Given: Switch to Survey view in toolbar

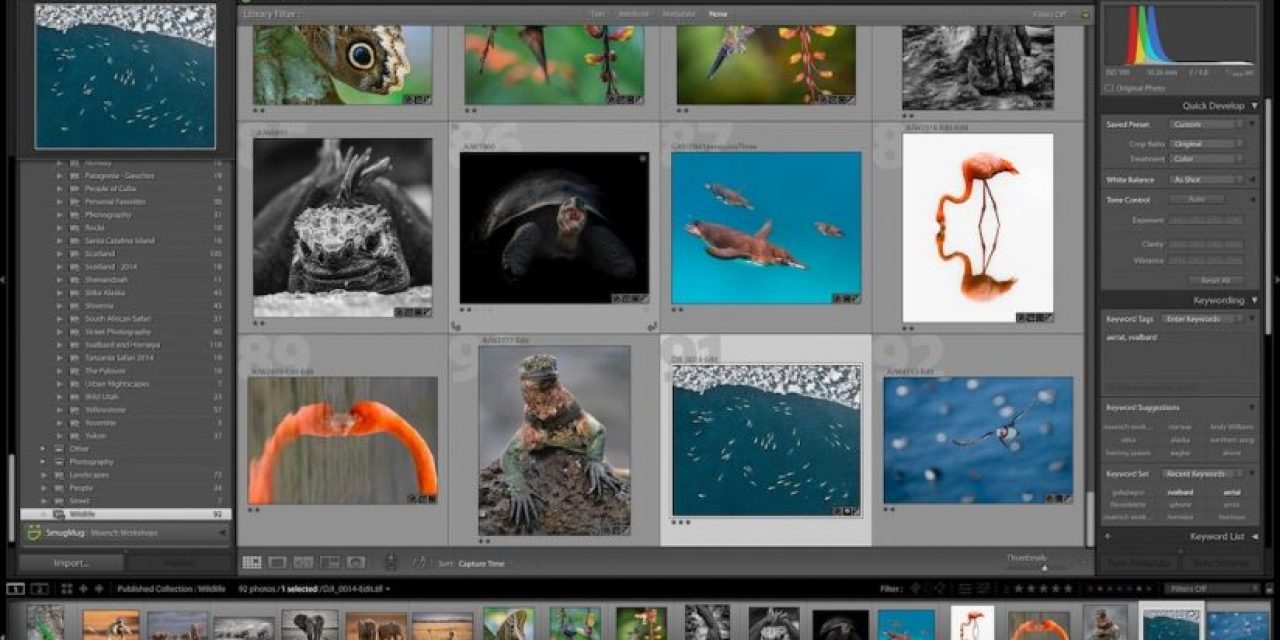Looking at the screenshot, I should click(330, 563).
